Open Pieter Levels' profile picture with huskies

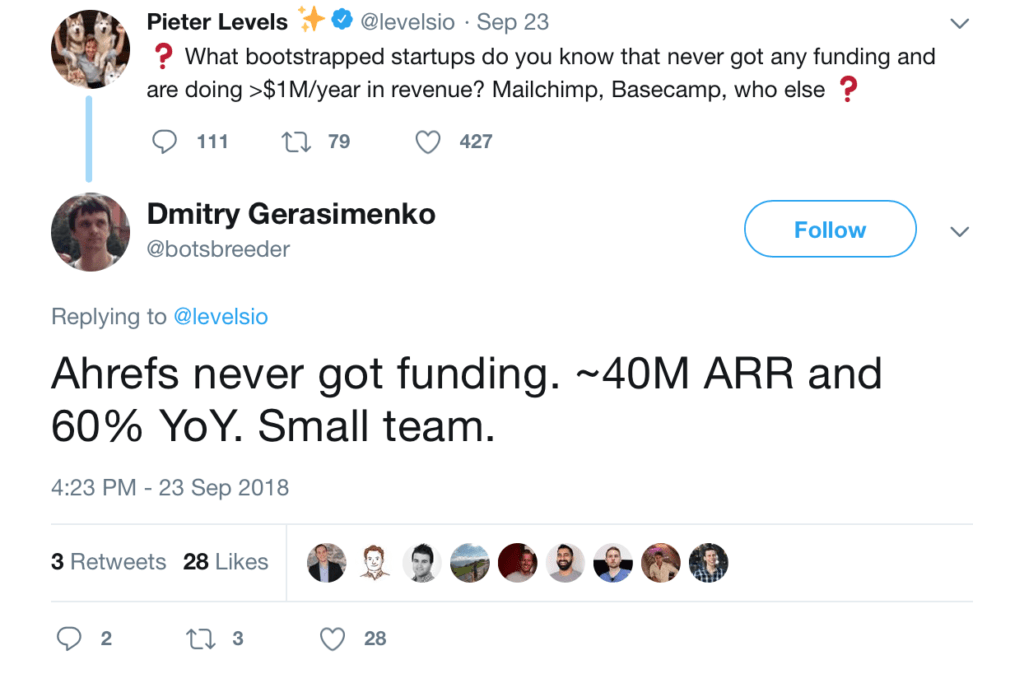[90, 49]
